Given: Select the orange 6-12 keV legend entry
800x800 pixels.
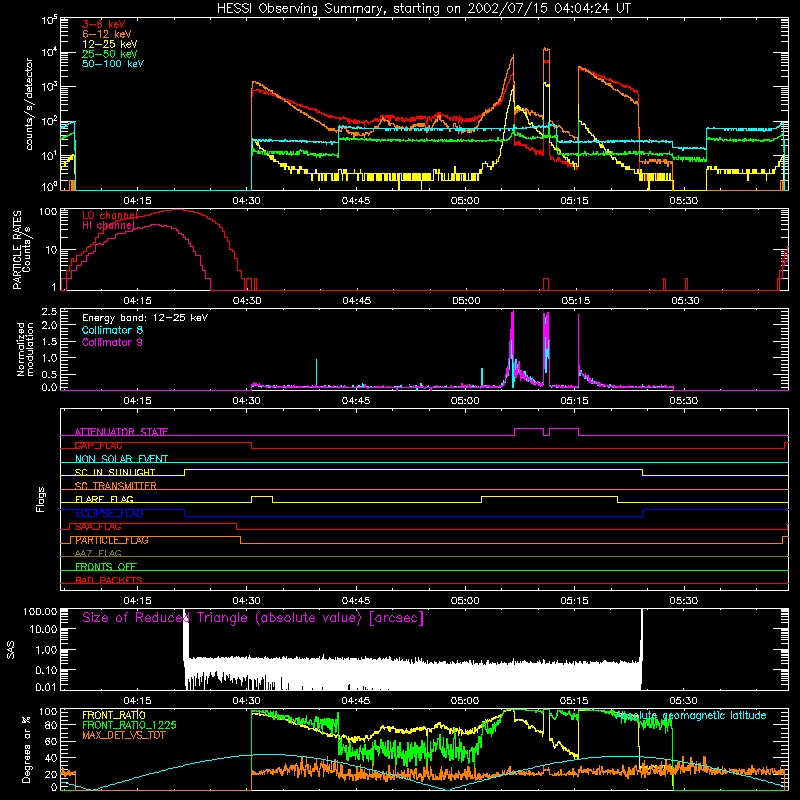Looking at the screenshot, I should pyautogui.click(x=107, y=34).
